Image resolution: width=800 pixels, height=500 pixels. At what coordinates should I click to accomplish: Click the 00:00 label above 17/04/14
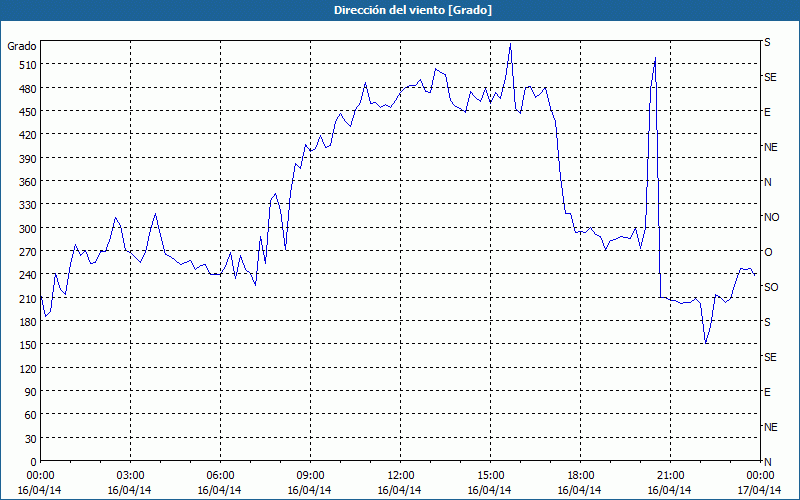pyautogui.click(x=760, y=476)
